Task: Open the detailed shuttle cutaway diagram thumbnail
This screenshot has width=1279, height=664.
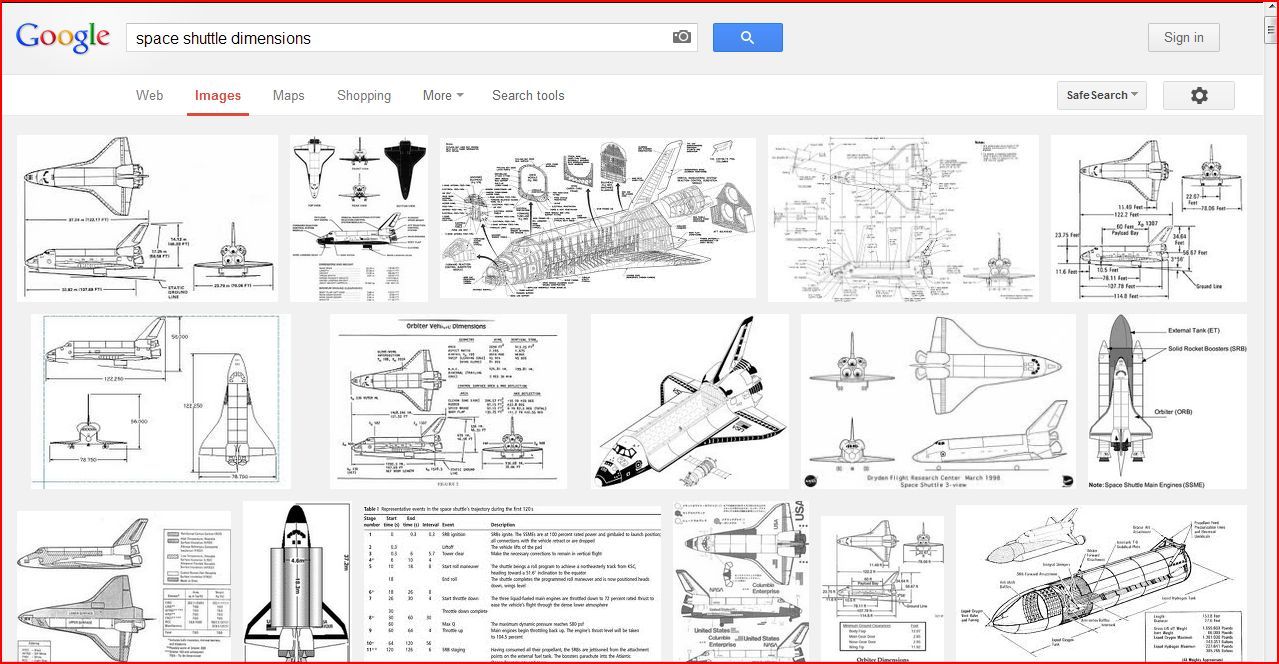Action: [597, 217]
